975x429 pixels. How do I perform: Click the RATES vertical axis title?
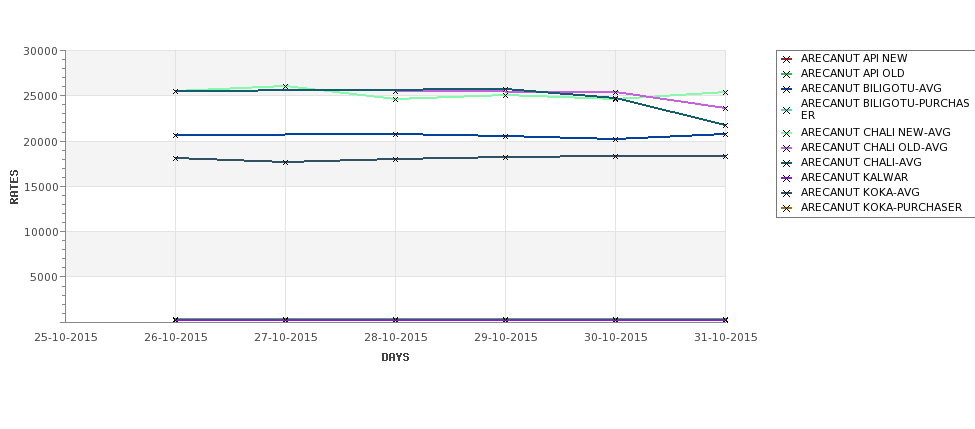pyautogui.click(x=14, y=187)
